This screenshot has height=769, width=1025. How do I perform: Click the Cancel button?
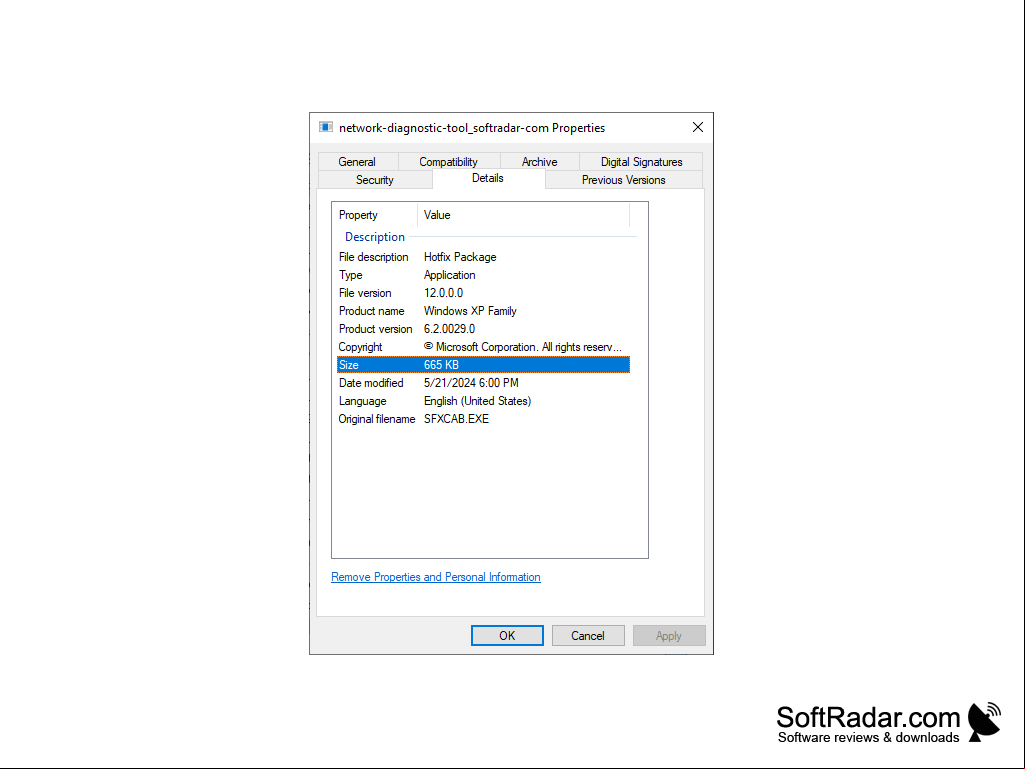588,636
